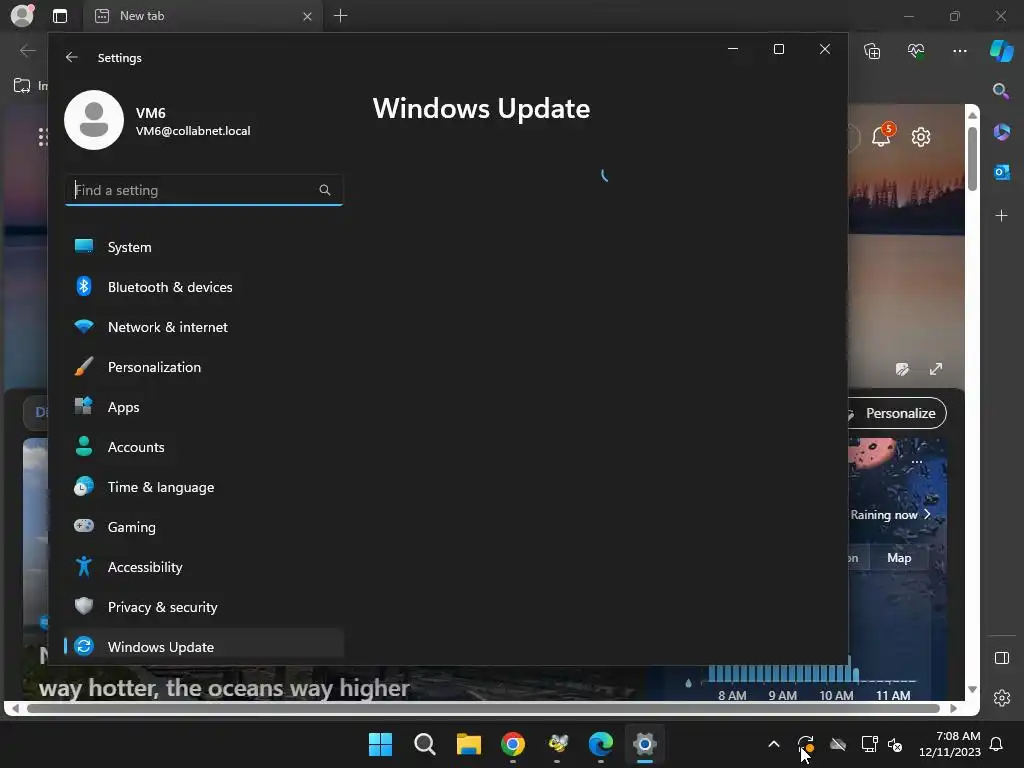1024x768 pixels.
Task: Click the Gaming controller icon
Action: point(84,526)
